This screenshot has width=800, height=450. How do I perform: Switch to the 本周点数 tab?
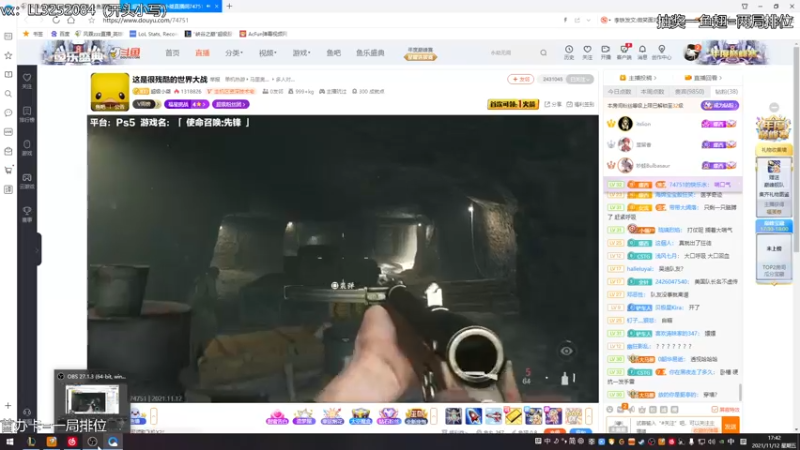click(x=653, y=92)
